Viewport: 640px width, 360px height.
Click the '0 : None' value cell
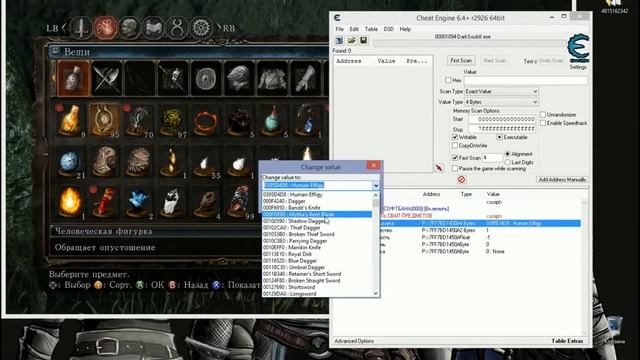tap(495, 251)
